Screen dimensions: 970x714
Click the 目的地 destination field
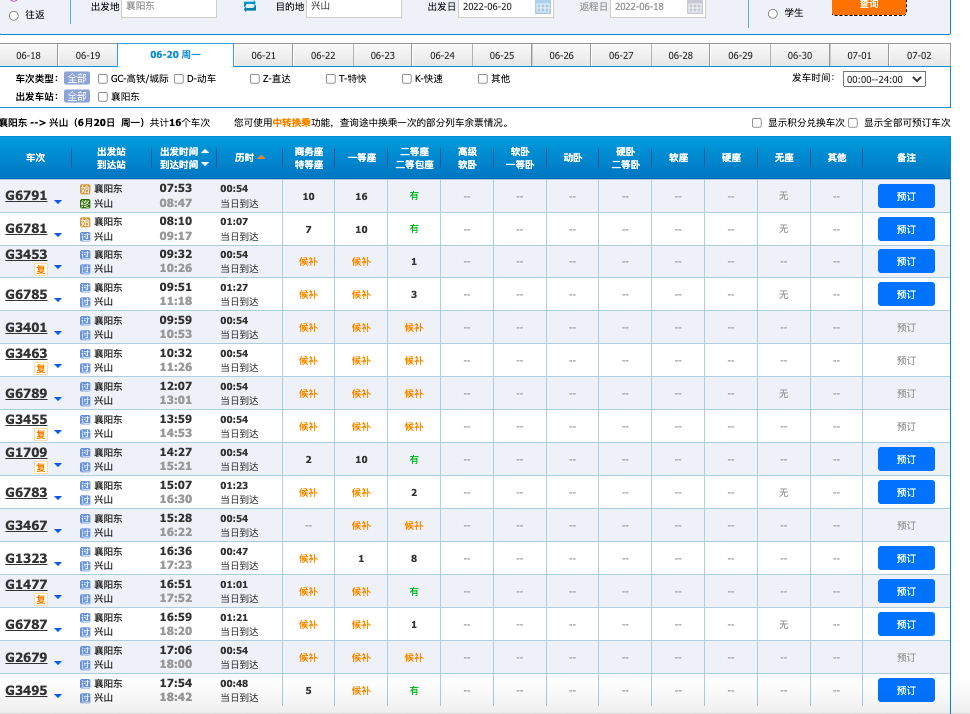click(x=354, y=7)
